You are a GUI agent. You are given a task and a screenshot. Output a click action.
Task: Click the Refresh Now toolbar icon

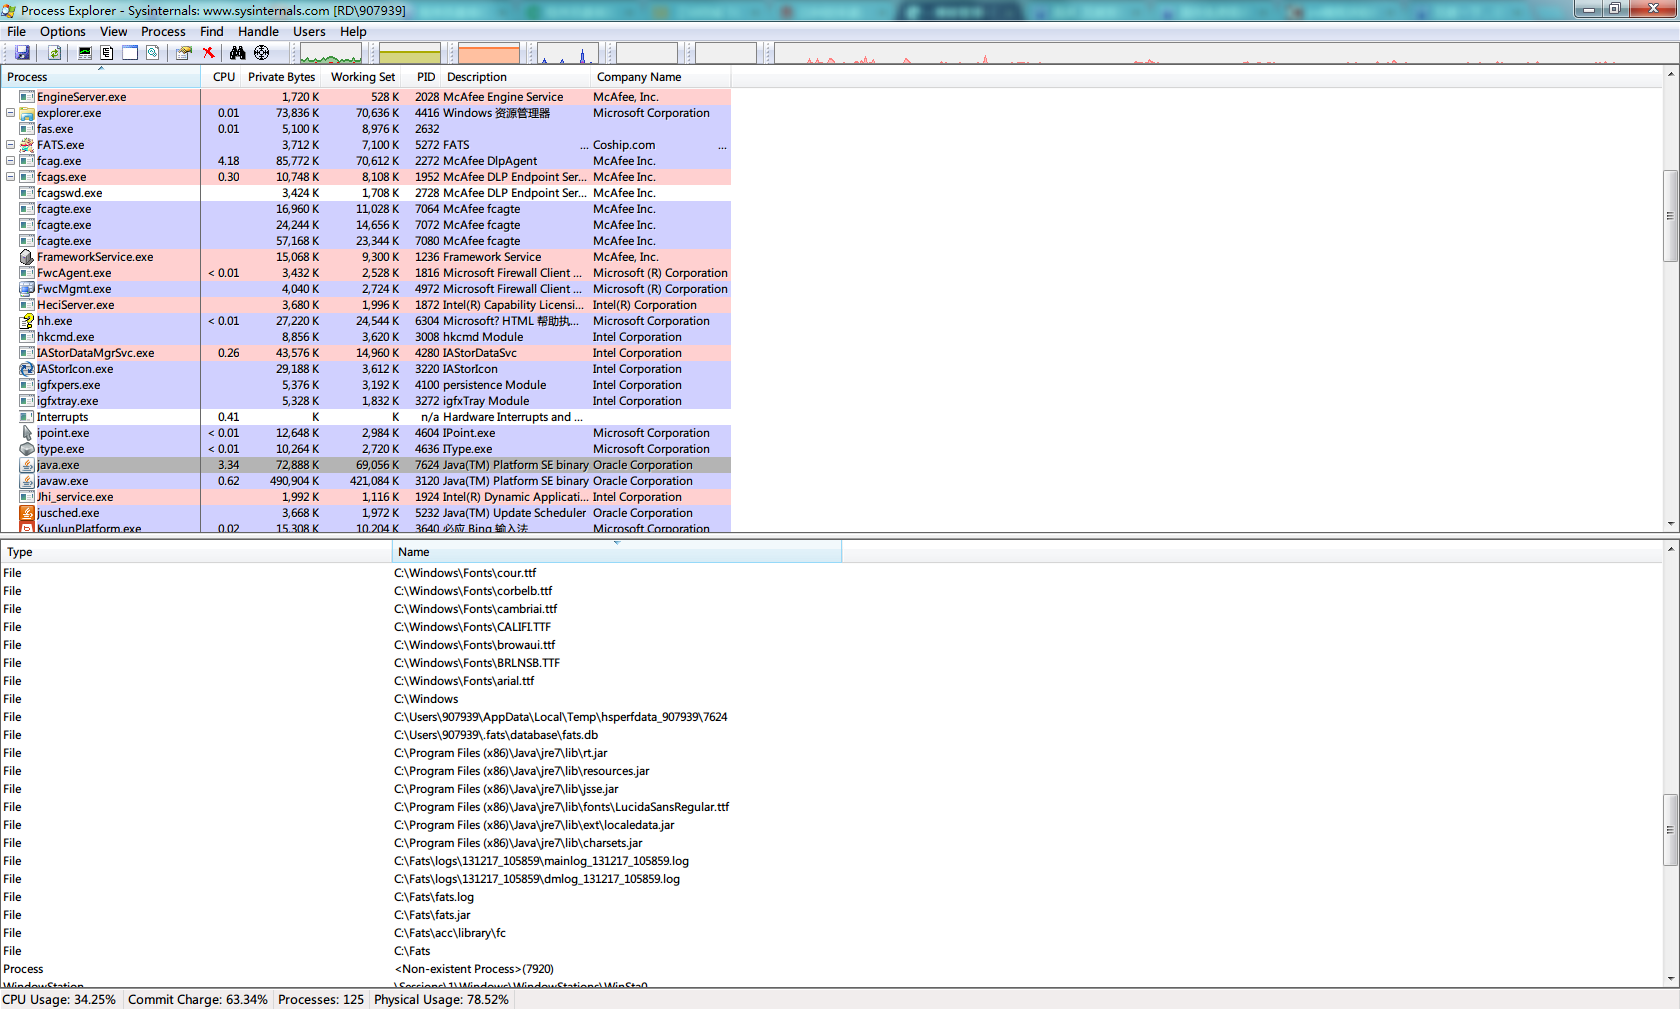click(55, 53)
